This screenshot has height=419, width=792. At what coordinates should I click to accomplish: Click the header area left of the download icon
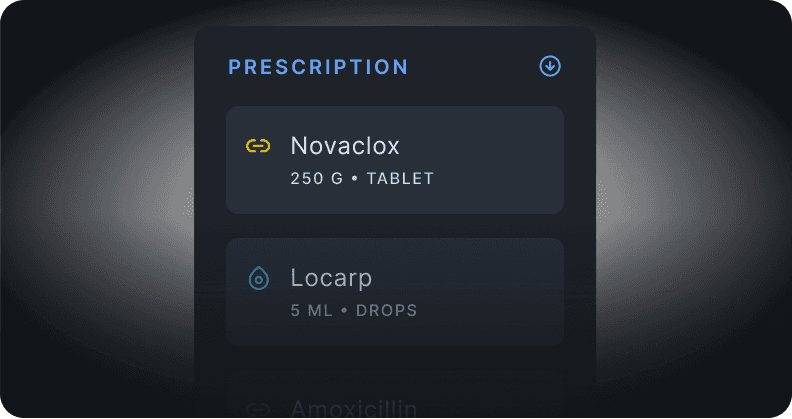click(x=474, y=66)
